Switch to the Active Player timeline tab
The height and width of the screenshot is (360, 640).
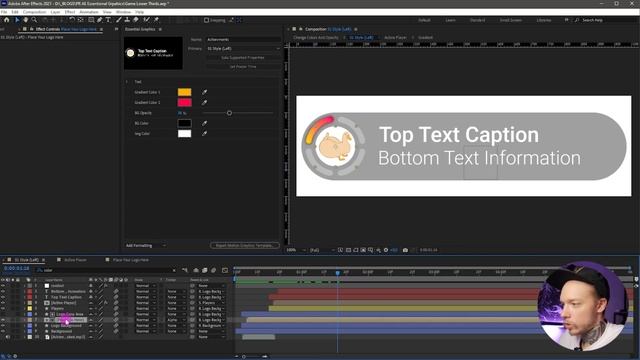tap(76, 260)
